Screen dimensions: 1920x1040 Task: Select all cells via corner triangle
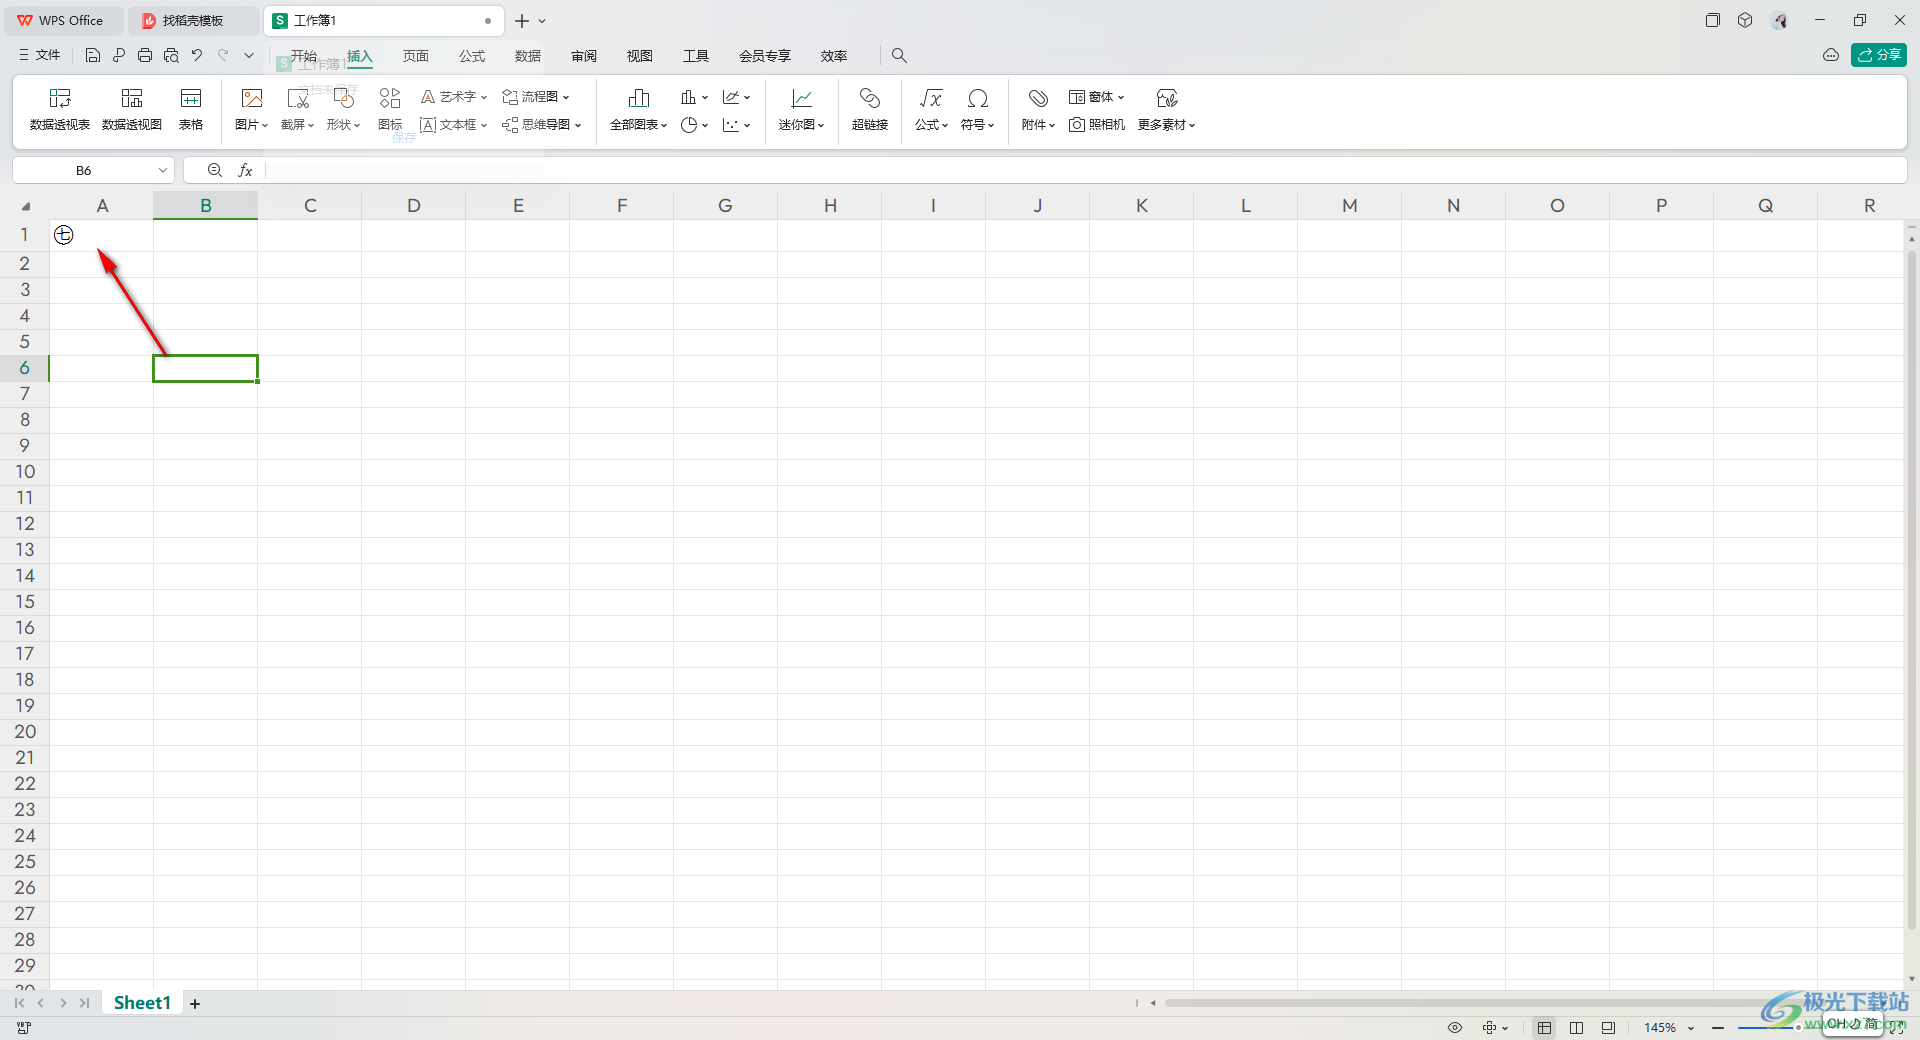(x=25, y=206)
